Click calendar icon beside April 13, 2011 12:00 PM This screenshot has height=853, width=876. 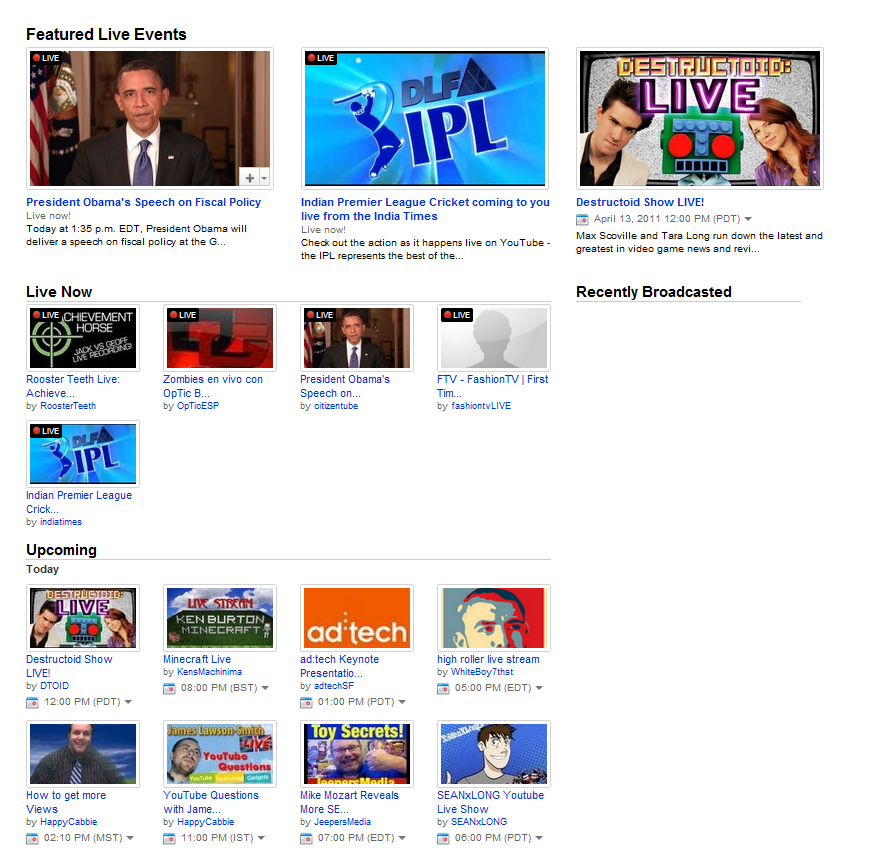coord(582,219)
